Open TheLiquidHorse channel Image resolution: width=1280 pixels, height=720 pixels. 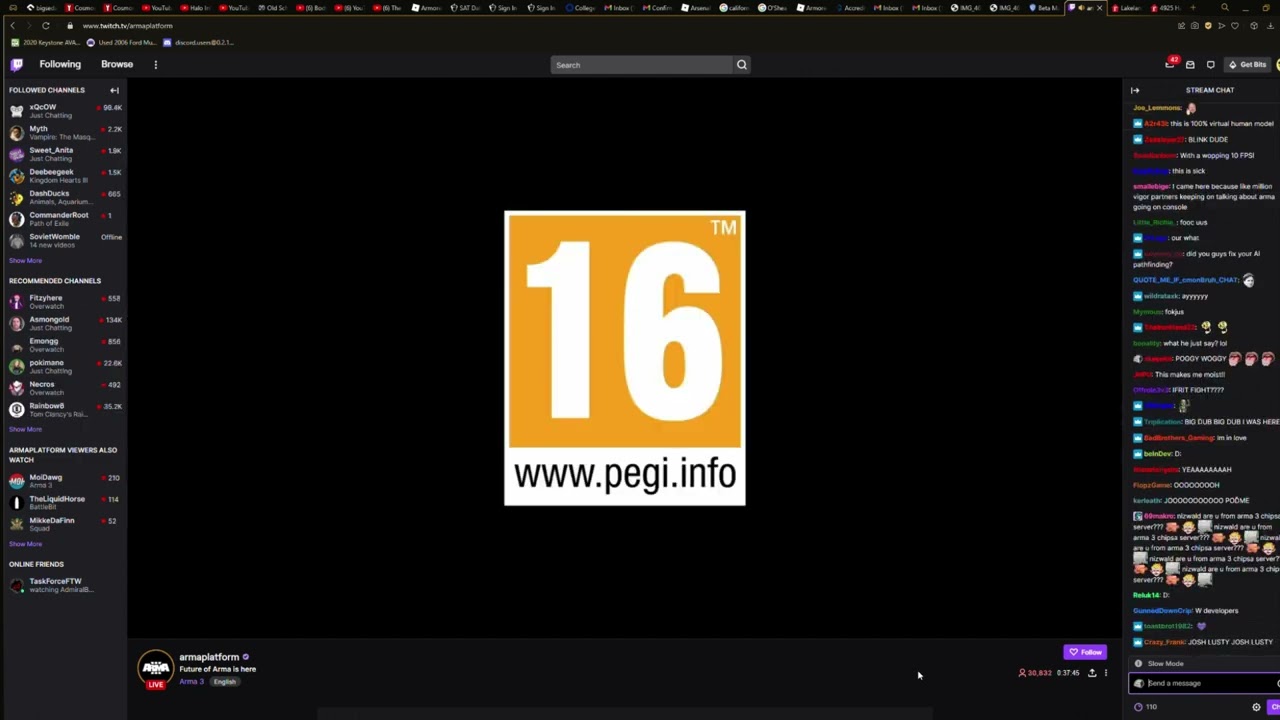(x=65, y=503)
